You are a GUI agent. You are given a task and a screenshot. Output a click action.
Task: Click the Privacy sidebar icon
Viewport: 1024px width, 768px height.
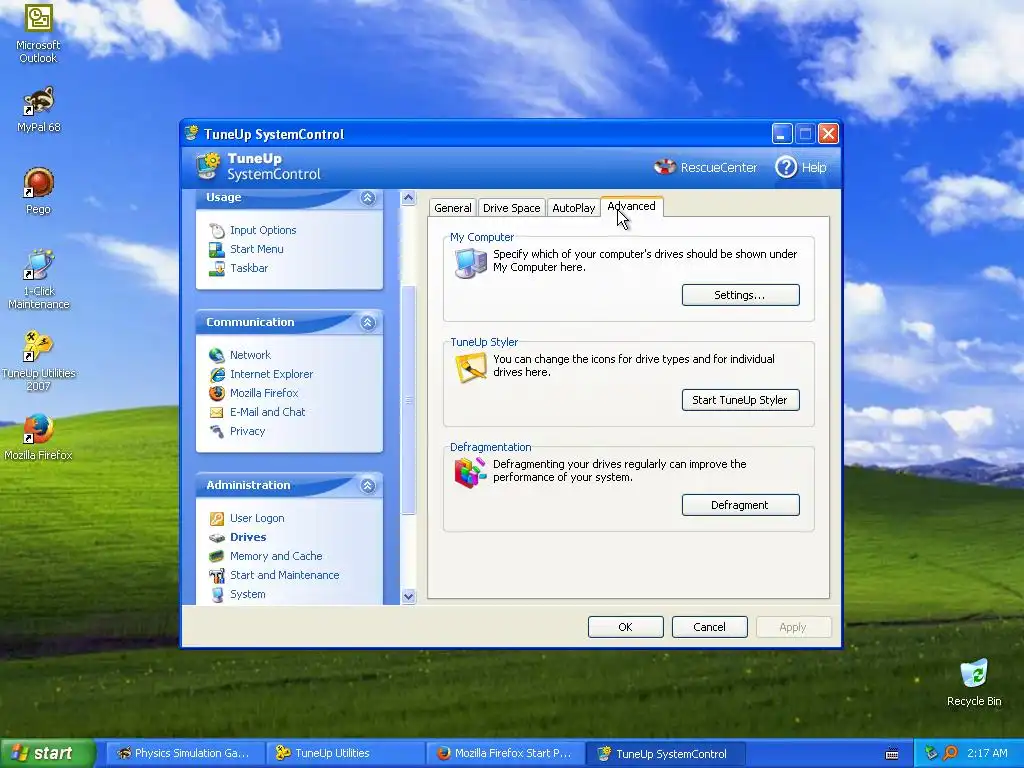tap(217, 431)
